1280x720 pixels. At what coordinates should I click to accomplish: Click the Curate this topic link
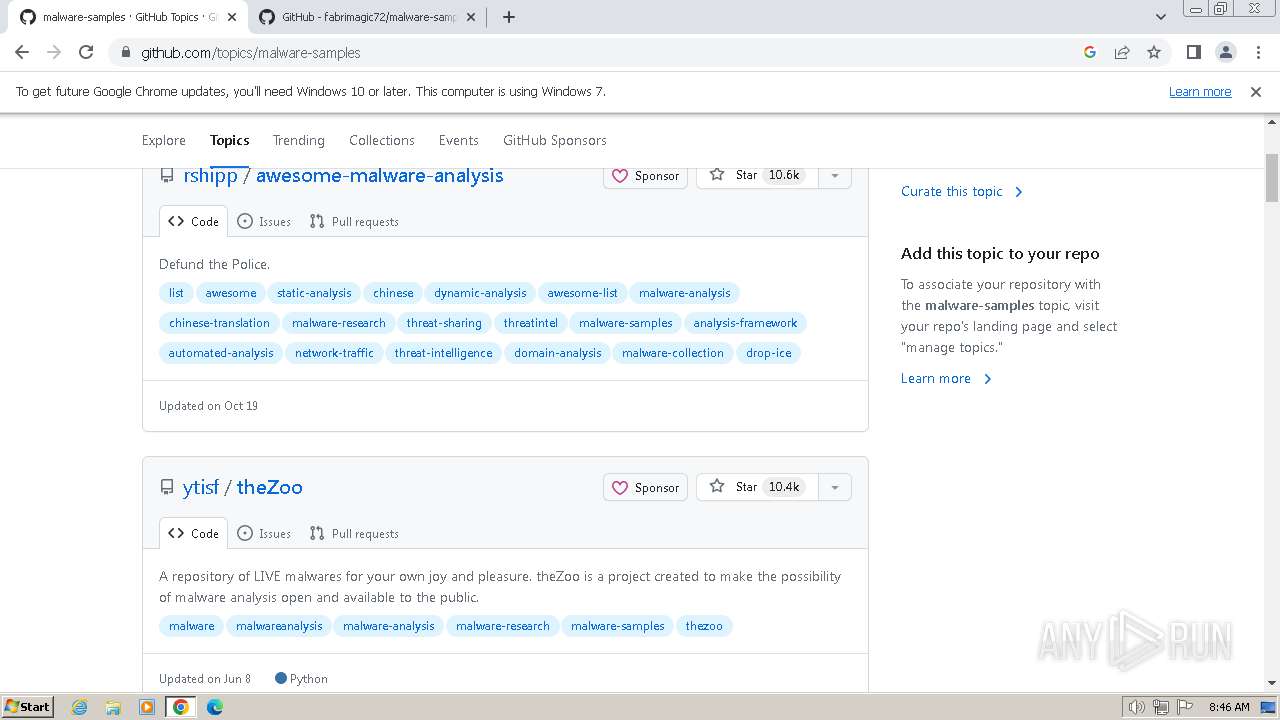click(962, 191)
